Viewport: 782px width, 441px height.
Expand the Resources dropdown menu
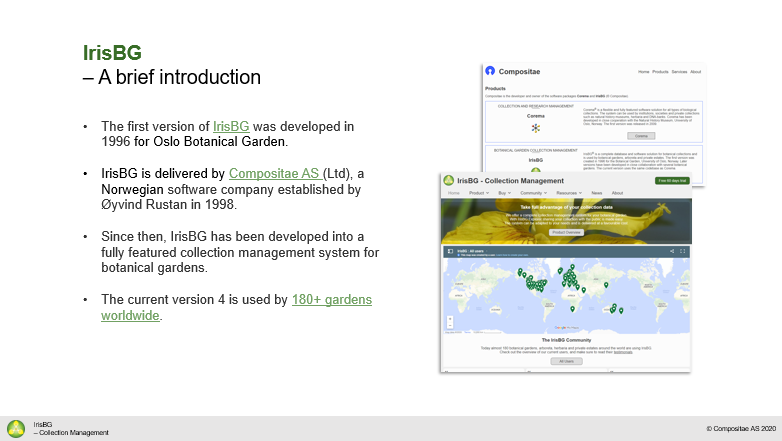tap(569, 193)
